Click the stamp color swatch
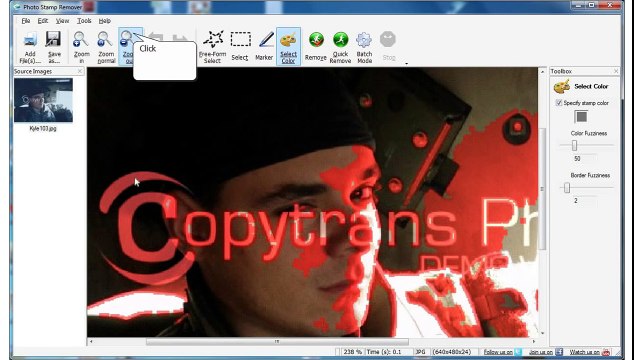Screen dimensions: 634x360 tap(581, 117)
